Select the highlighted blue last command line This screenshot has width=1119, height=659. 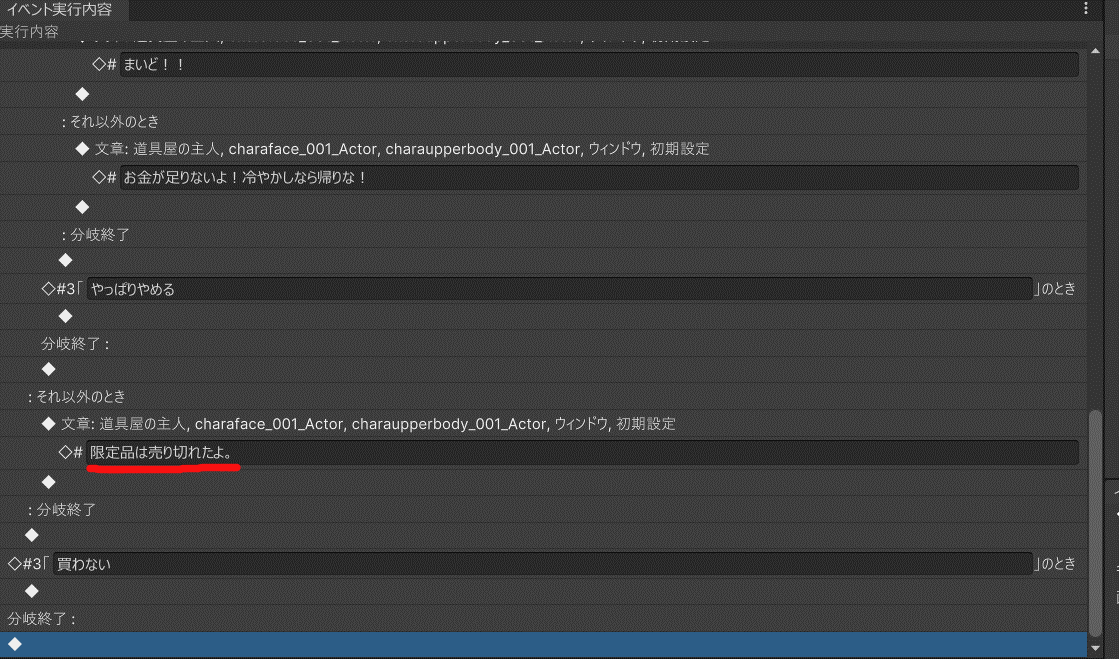point(540,644)
